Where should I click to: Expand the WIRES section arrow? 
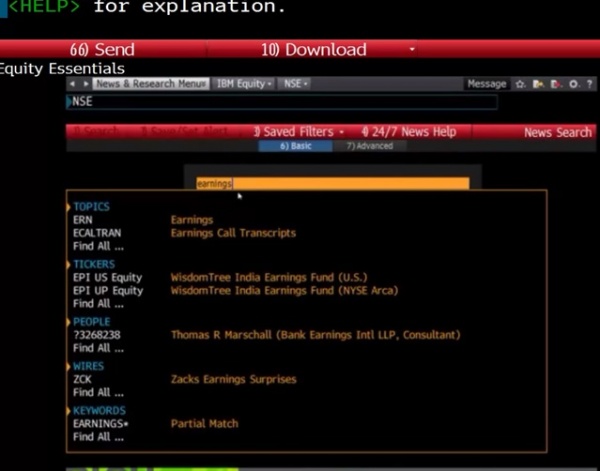coord(68,366)
